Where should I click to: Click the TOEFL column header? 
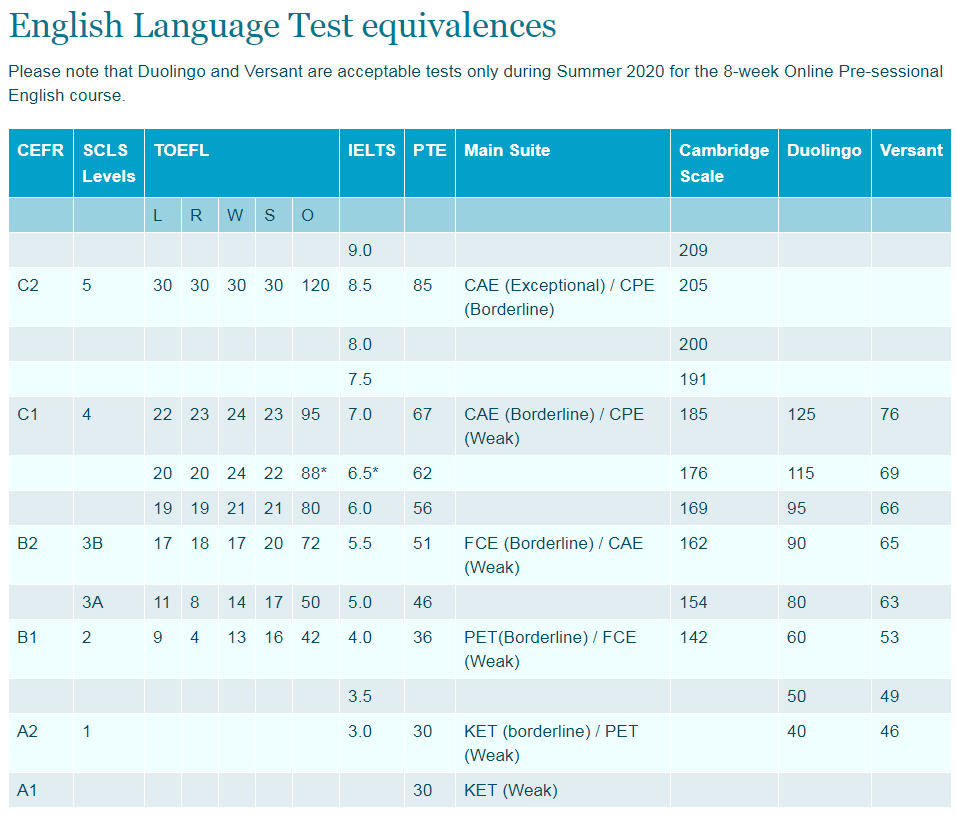242,163
